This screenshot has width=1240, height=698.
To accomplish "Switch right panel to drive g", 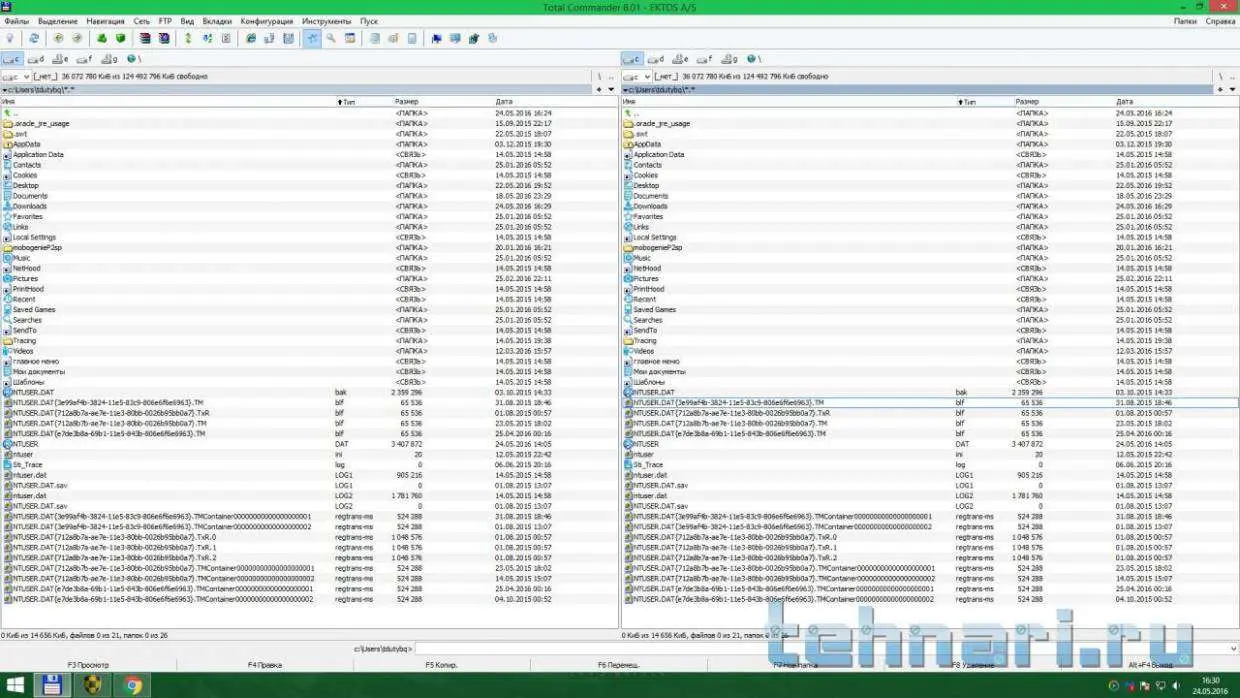I will point(729,59).
